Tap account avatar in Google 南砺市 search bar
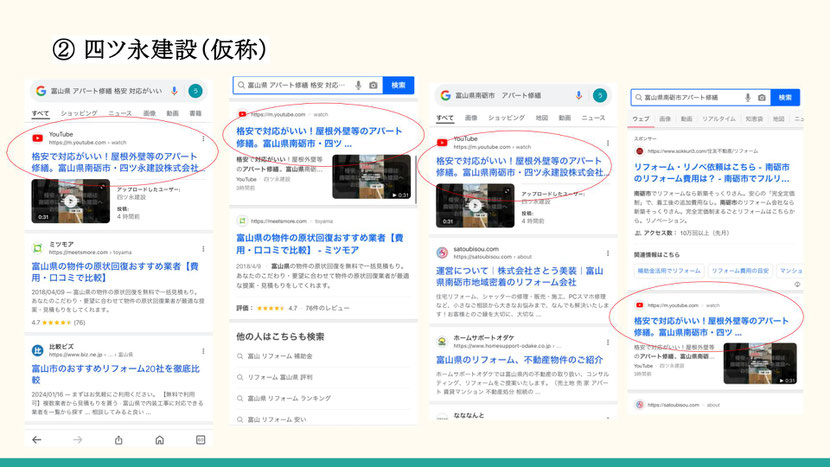830x467 pixels. pos(600,95)
